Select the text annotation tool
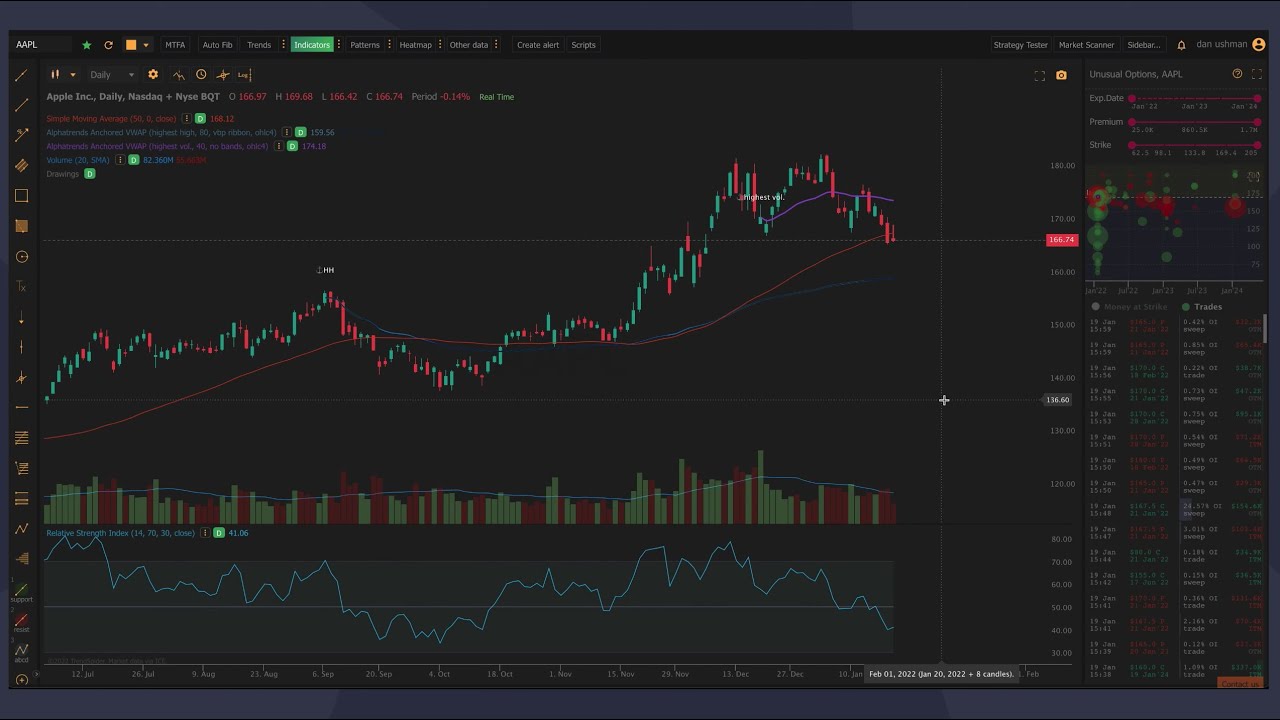The width and height of the screenshot is (1280, 720). tap(21, 287)
